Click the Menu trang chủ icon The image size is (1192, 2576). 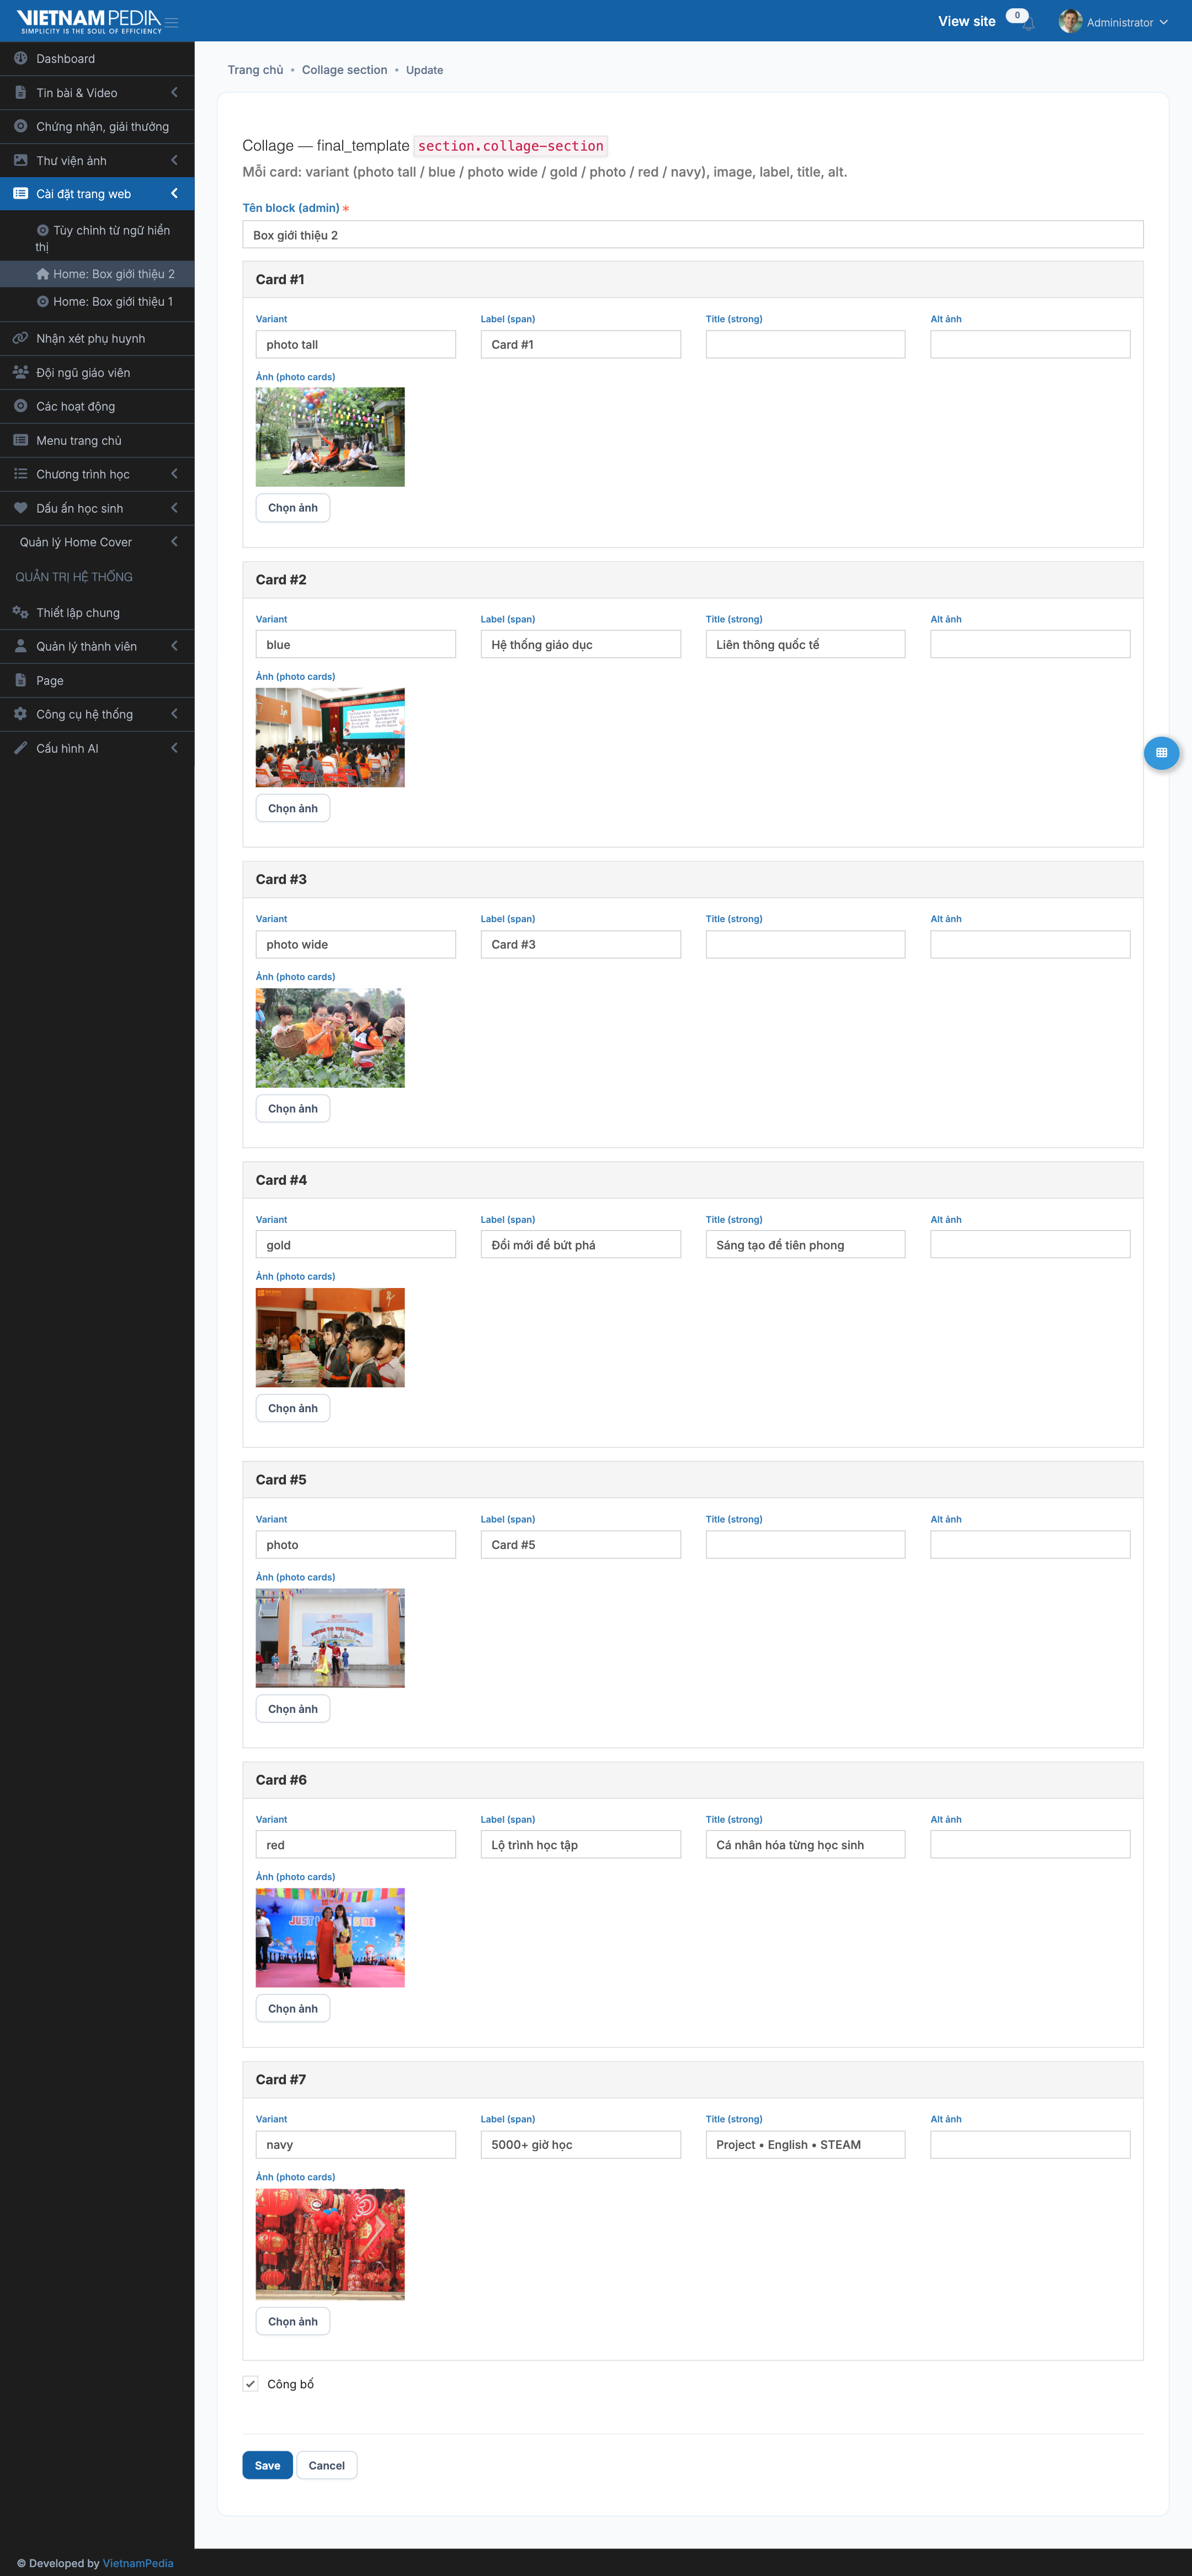coord(20,440)
